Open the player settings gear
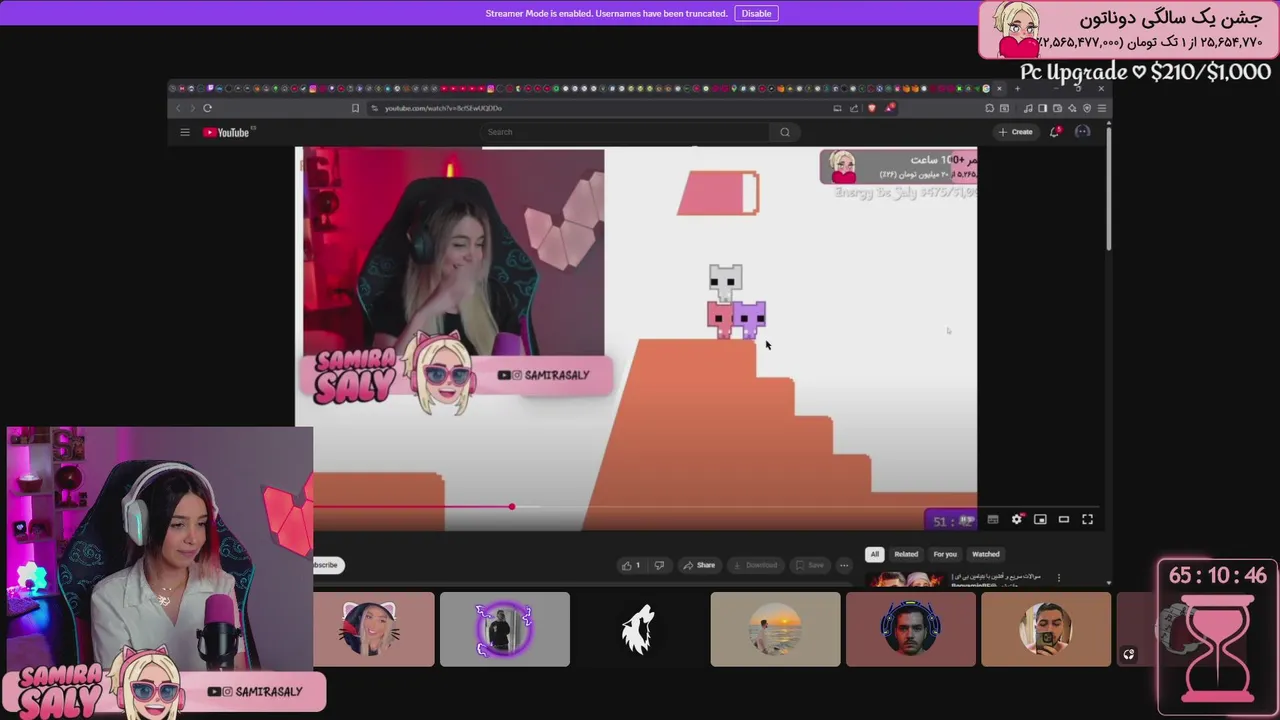1280x720 pixels. tap(1017, 519)
